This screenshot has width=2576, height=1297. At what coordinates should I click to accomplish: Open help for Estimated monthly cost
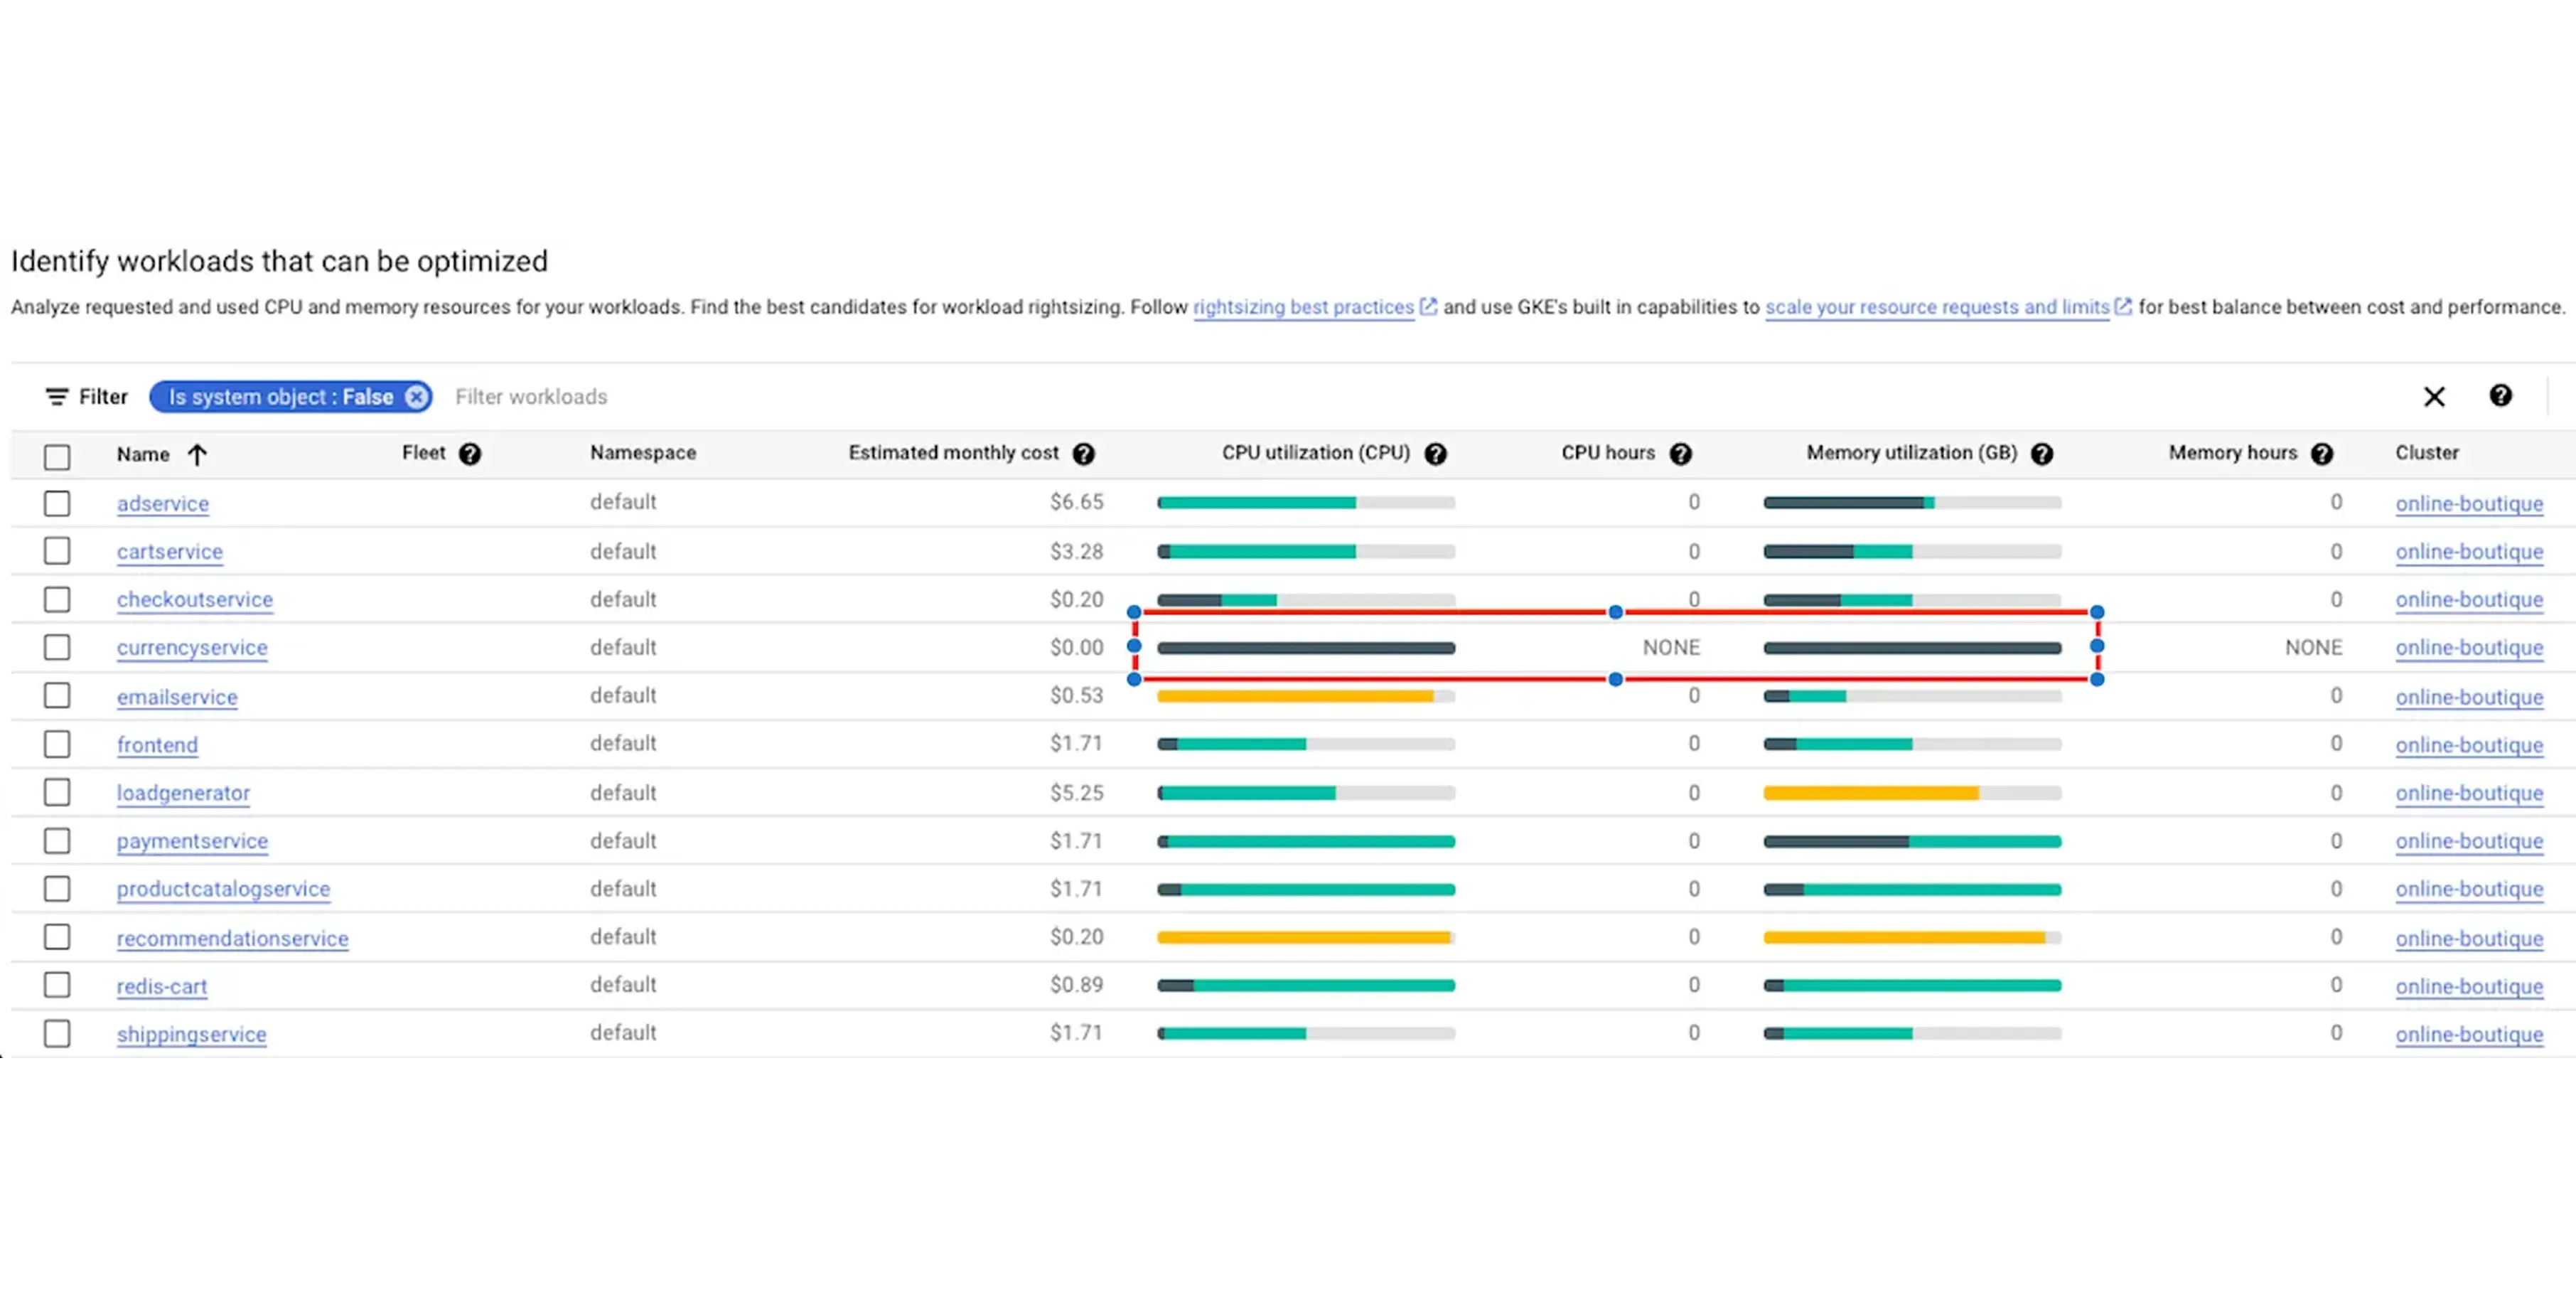click(x=1083, y=454)
